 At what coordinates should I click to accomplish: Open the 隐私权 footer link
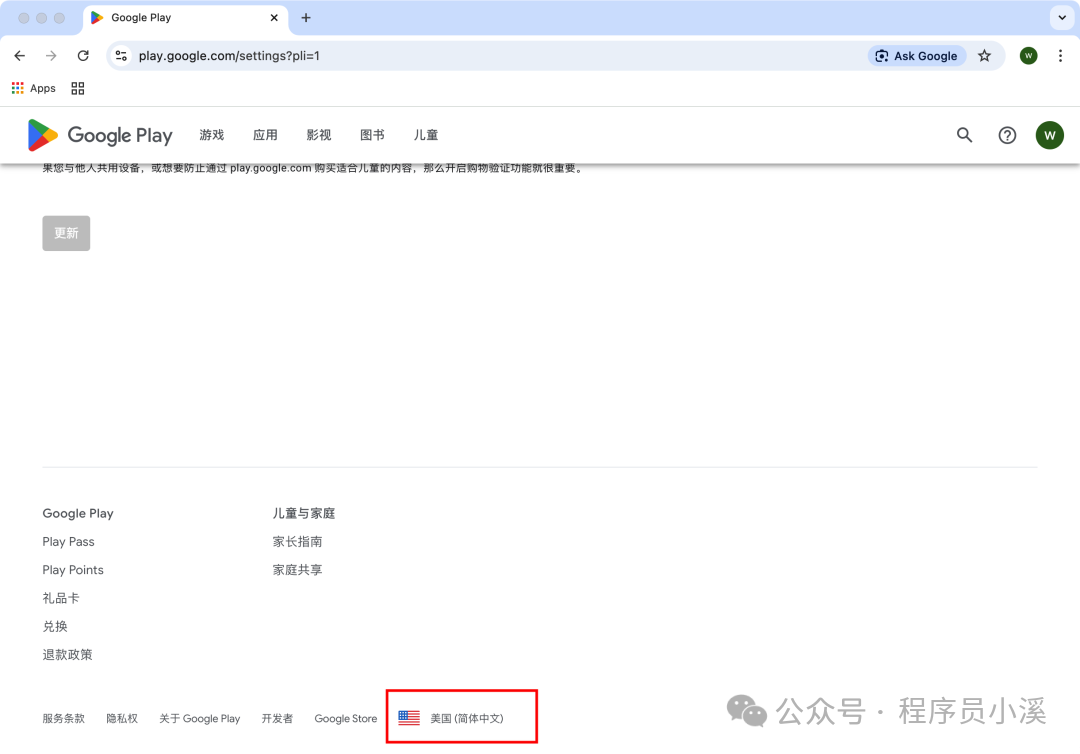point(122,718)
